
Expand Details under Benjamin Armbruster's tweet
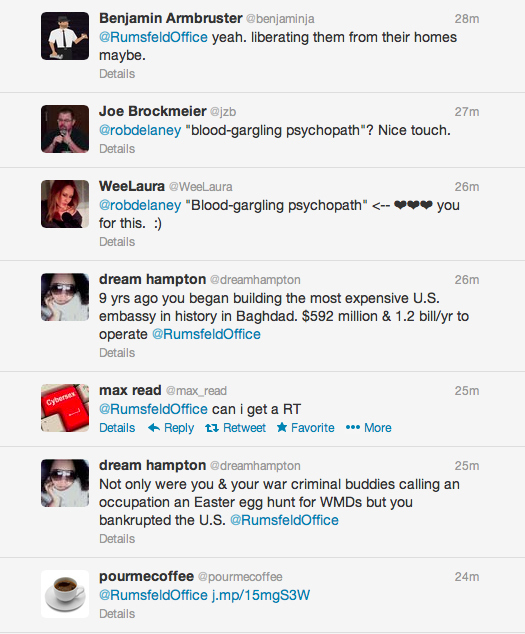[117, 74]
